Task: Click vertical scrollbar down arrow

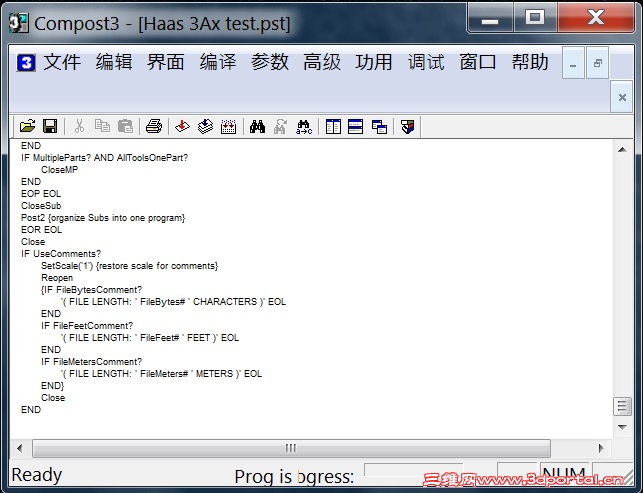Action: coord(622,427)
